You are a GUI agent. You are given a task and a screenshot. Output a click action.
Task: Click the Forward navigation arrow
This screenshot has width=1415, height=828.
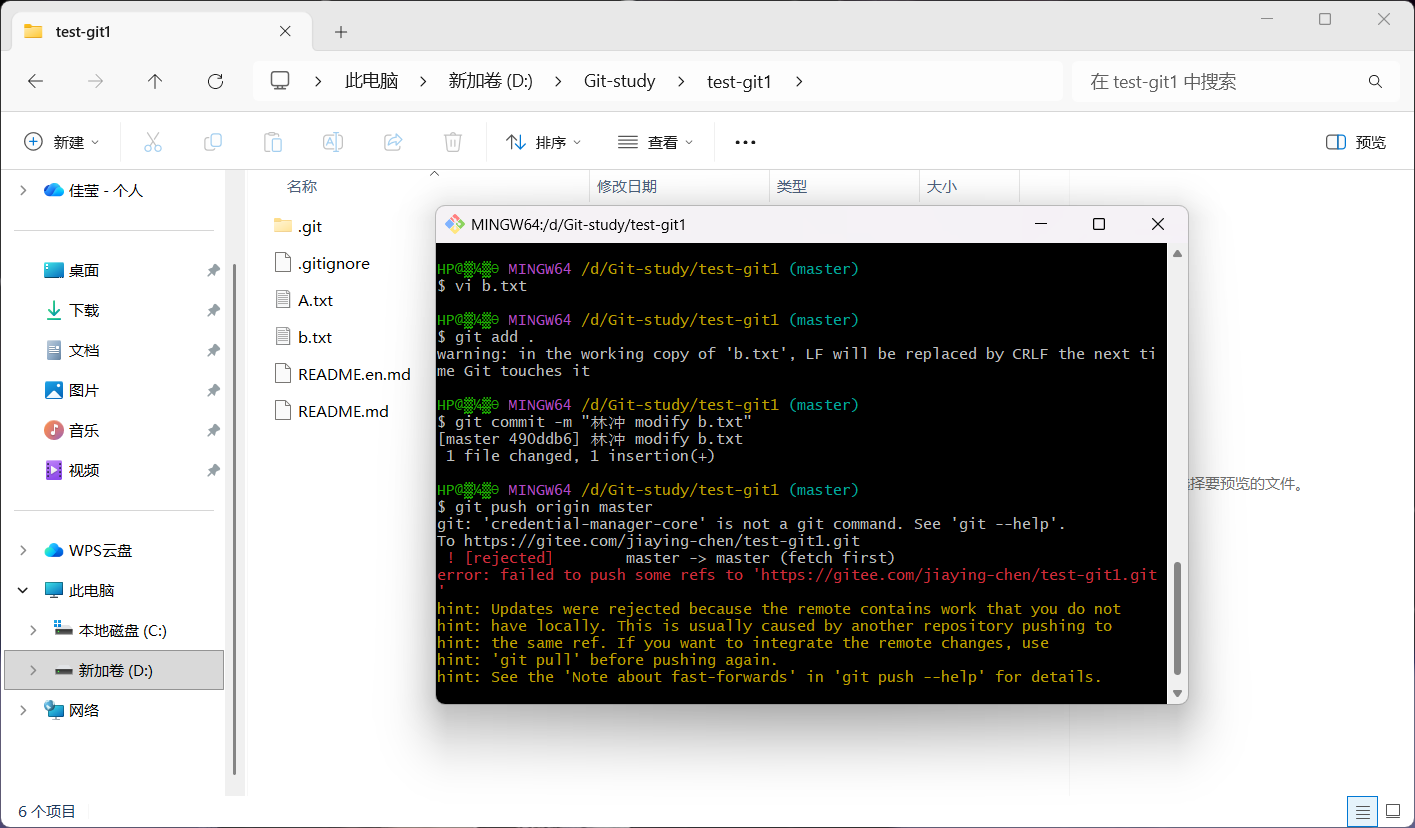click(x=96, y=82)
